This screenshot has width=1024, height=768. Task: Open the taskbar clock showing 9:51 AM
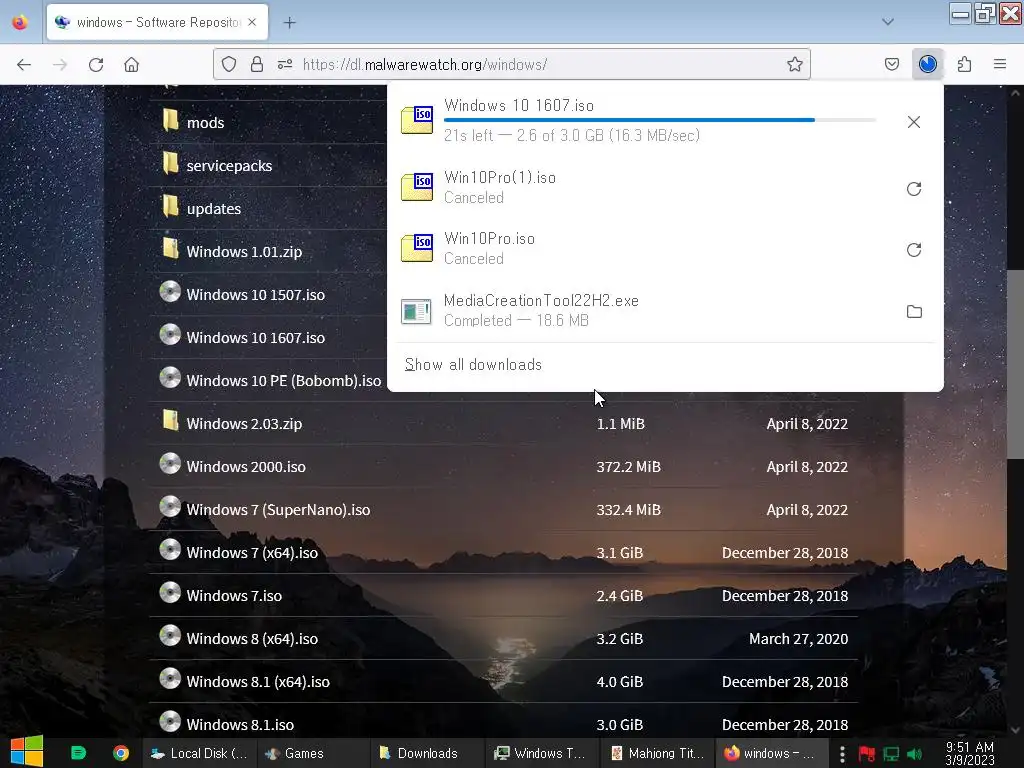click(x=969, y=753)
